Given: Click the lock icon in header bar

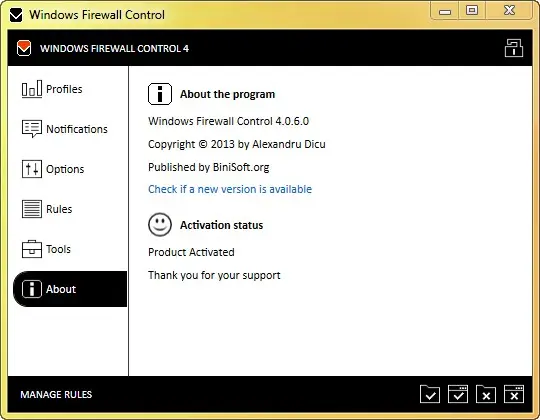Looking at the screenshot, I should pyautogui.click(x=514, y=48).
